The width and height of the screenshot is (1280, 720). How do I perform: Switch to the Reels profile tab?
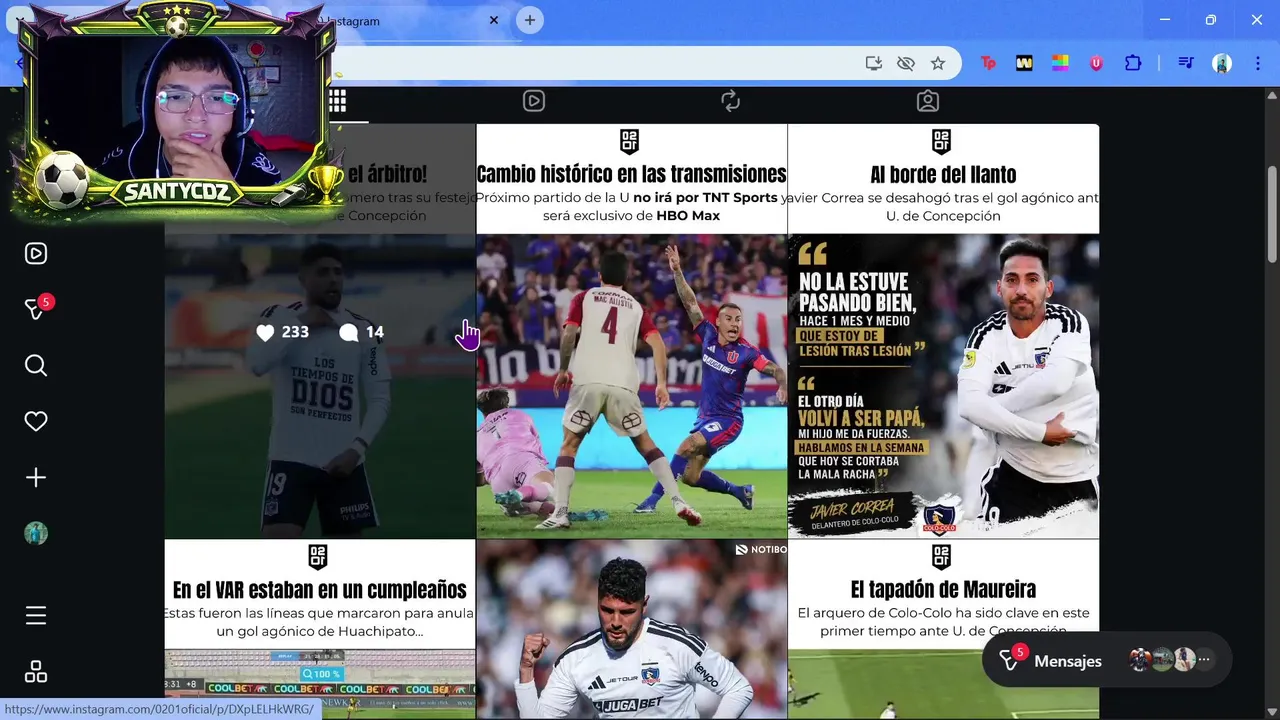[x=534, y=101]
